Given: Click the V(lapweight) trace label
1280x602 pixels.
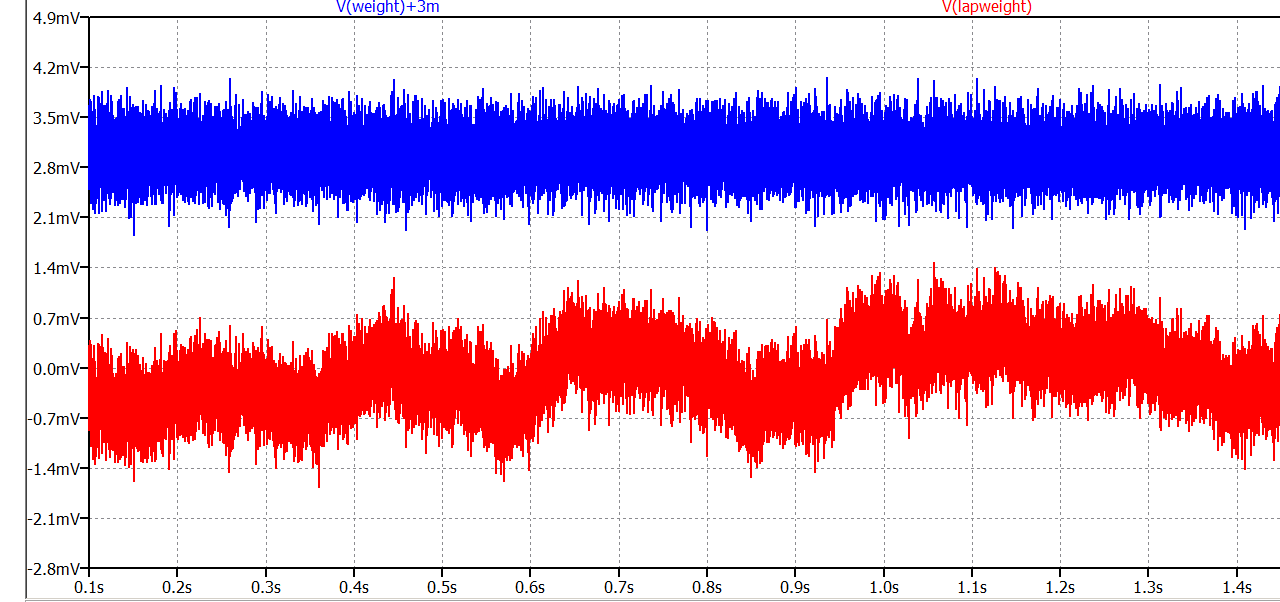Looking at the screenshot, I should (x=986, y=7).
